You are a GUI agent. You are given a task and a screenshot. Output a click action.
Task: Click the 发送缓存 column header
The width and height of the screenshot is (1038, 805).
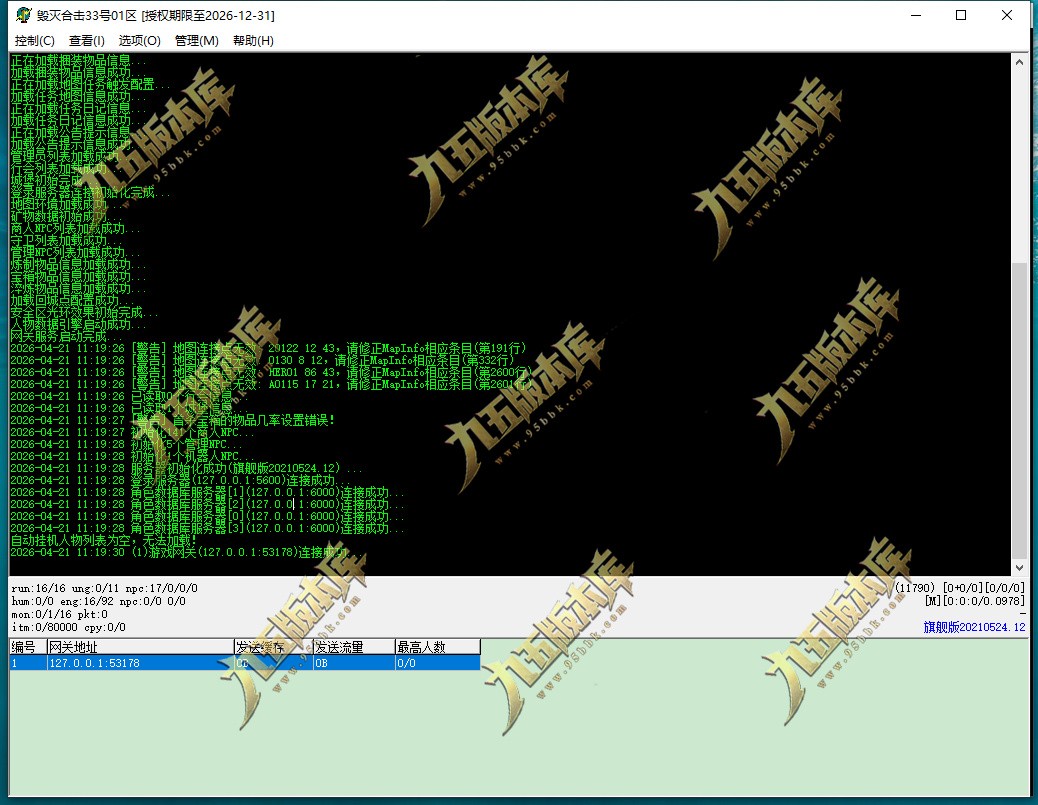(x=273, y=647)
